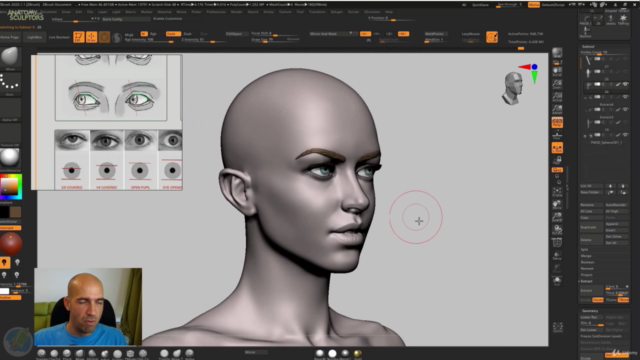Expand the Merge section
Screen dimensions: 640x360
586,256
